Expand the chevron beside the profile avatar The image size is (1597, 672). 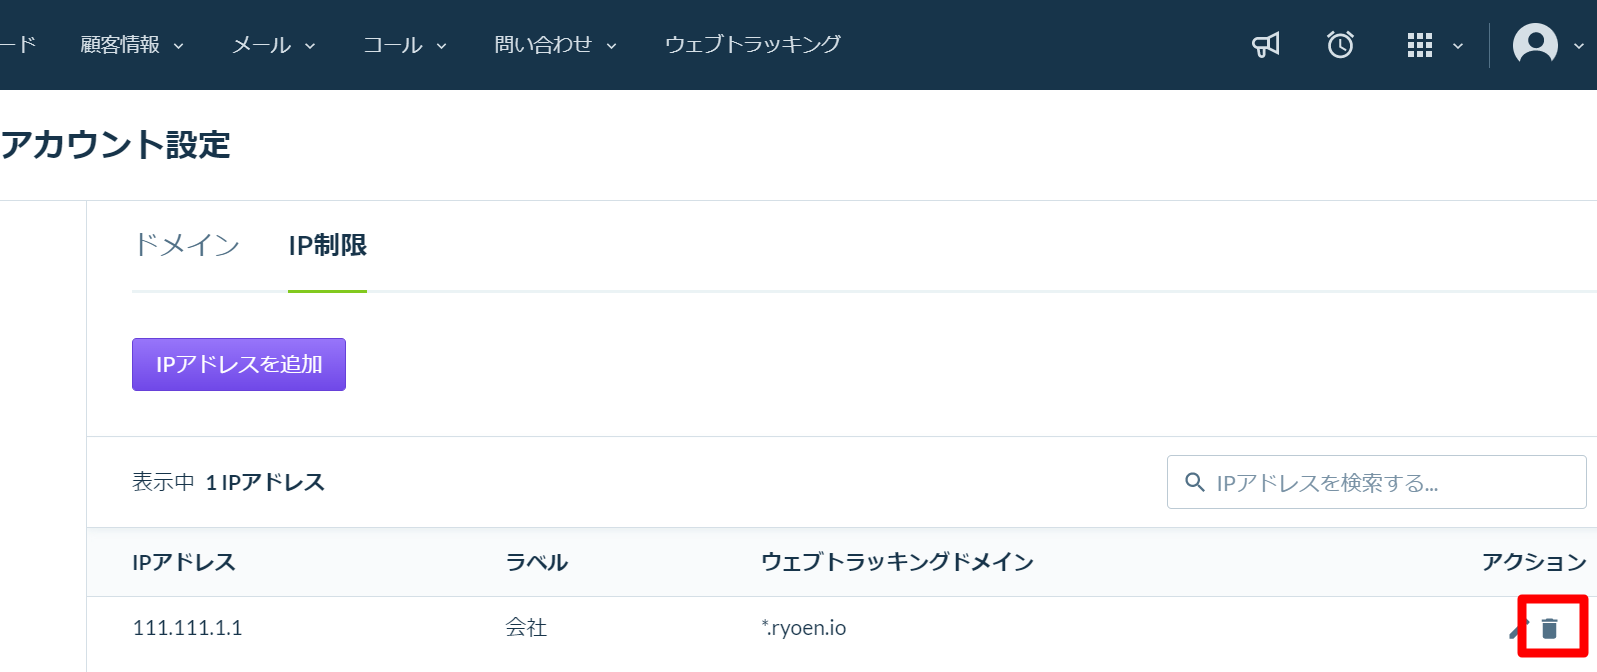pos(1579,46)
